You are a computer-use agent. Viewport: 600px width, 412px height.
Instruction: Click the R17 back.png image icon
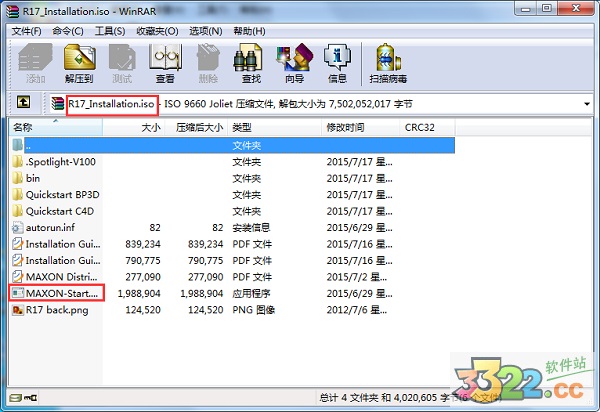[18, 310]
